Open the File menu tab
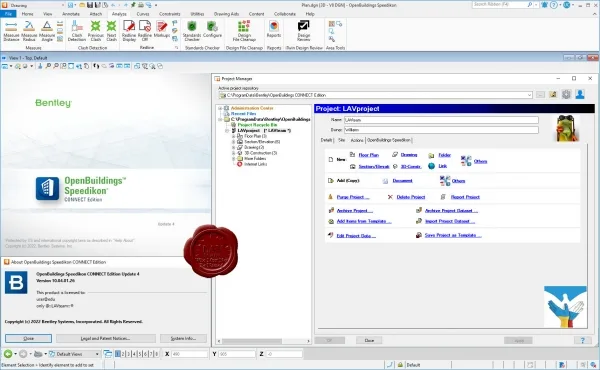 8,14
